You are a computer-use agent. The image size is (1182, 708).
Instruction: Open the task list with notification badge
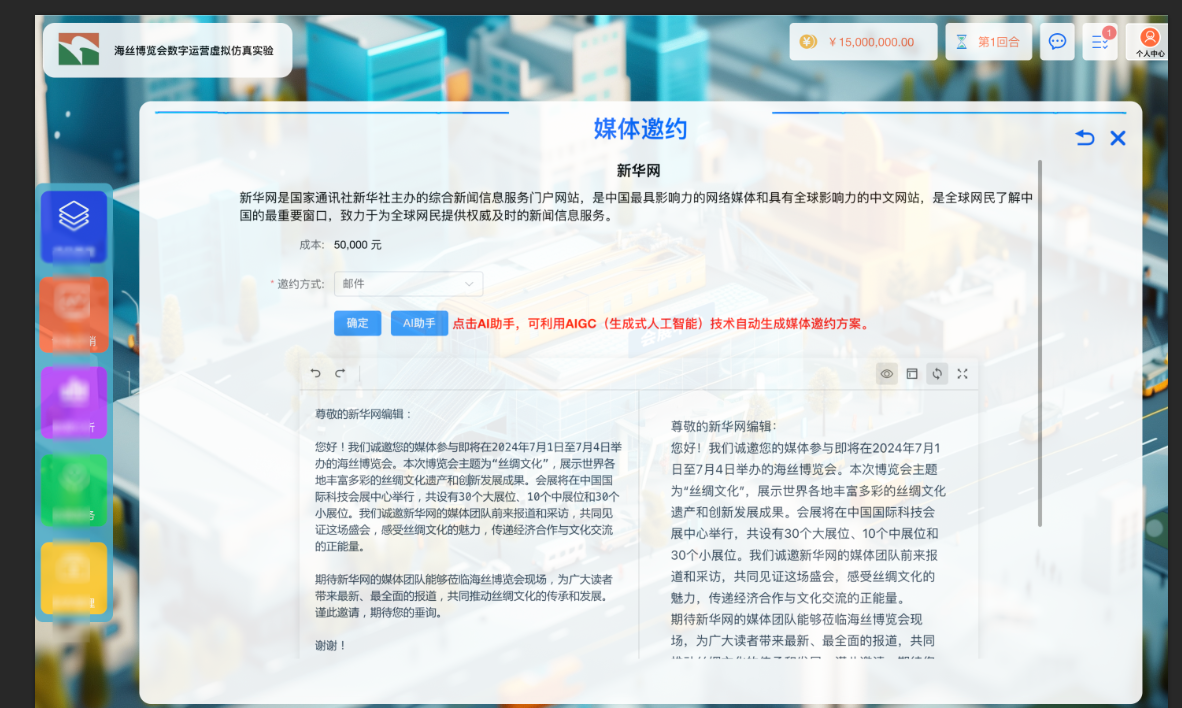[x=1100, y=41]
